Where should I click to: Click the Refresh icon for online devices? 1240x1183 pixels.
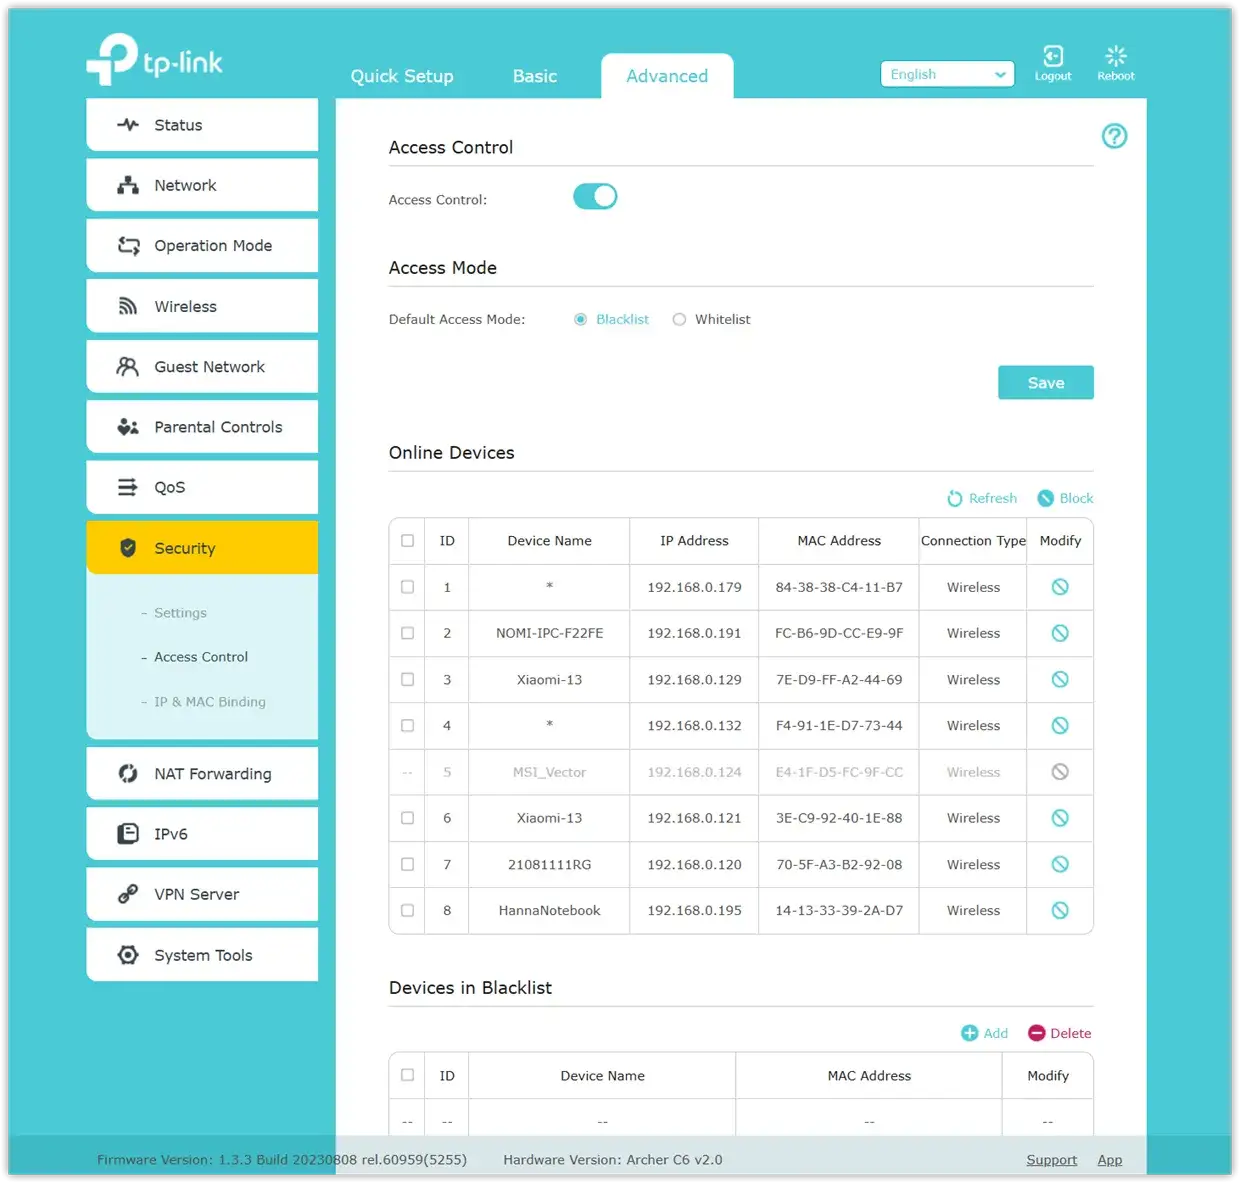[x=955, y=498]
